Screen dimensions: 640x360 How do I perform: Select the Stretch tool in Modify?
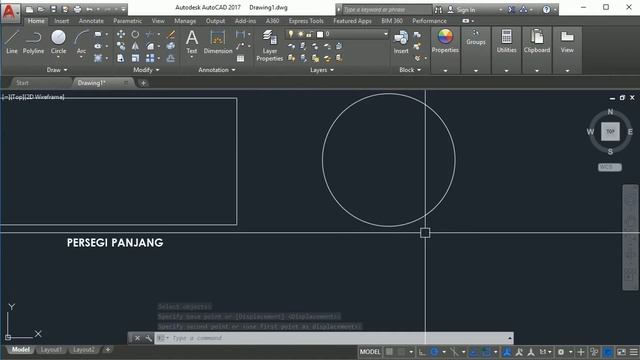pyautogui.click(x=121, y=58)
